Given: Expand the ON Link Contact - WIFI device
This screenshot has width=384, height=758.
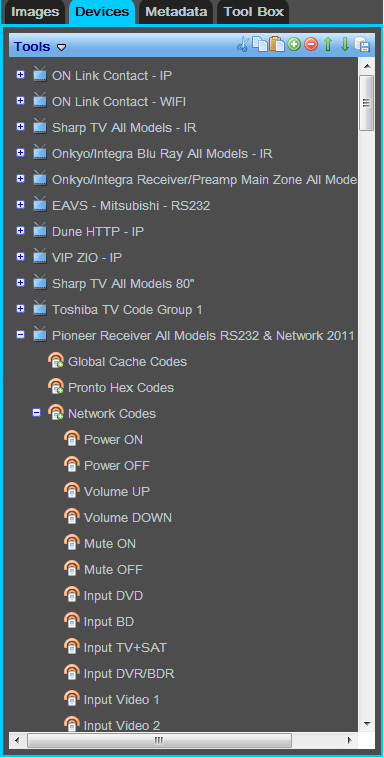Looking at the screenshot, I should (x=20, y=101).
